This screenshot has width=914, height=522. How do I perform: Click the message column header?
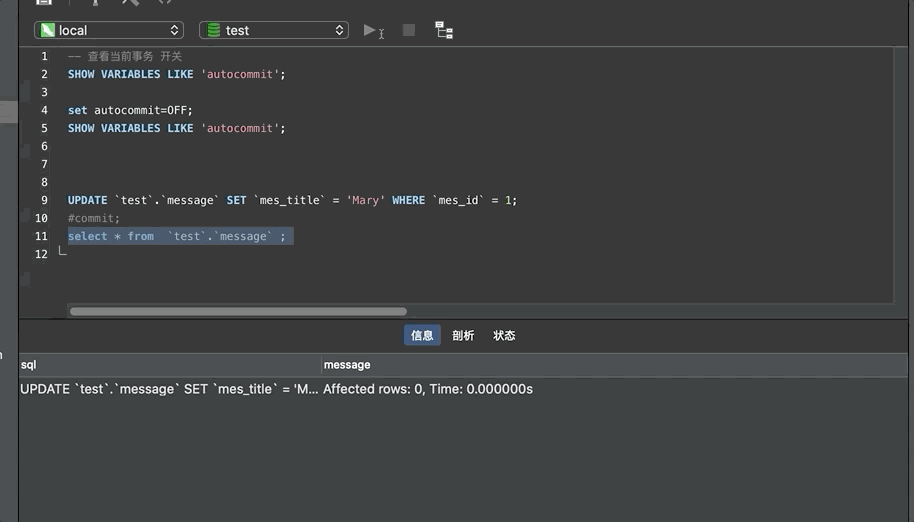click(614, 365)
